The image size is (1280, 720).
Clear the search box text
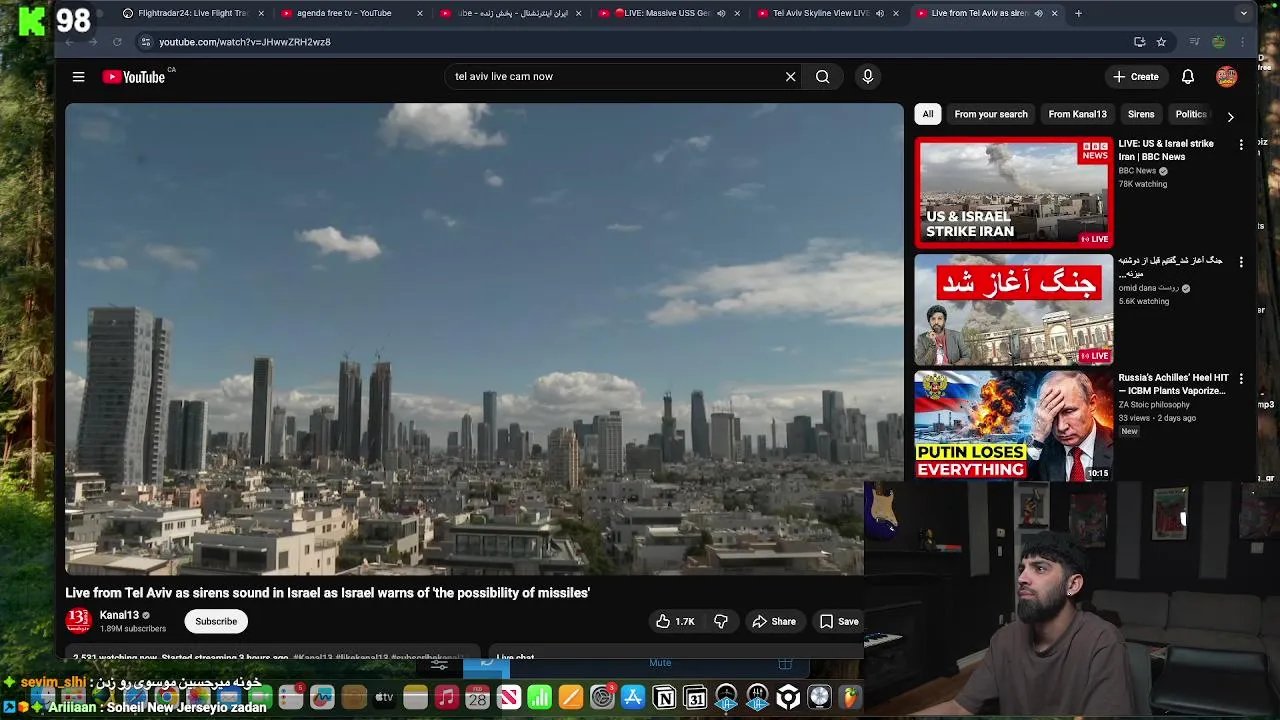[790, 76]
